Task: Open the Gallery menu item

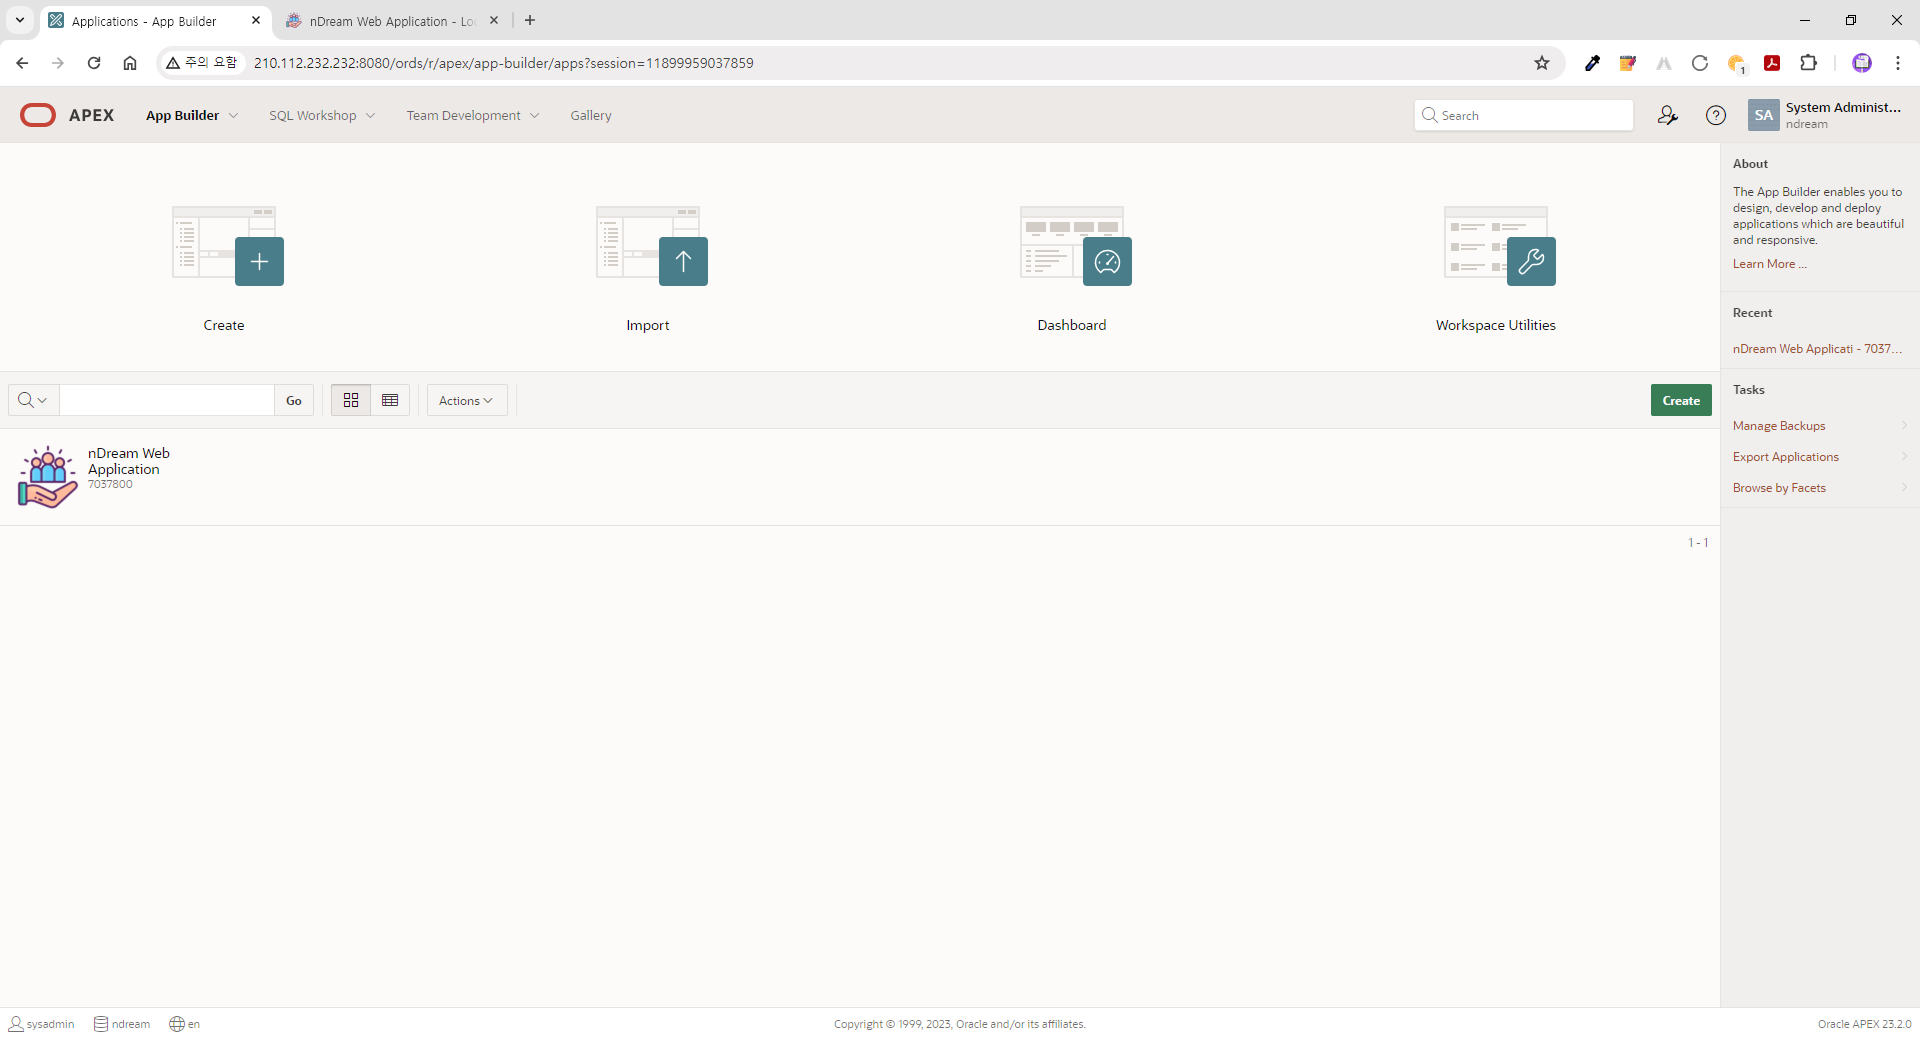Action: click(591, 116)
